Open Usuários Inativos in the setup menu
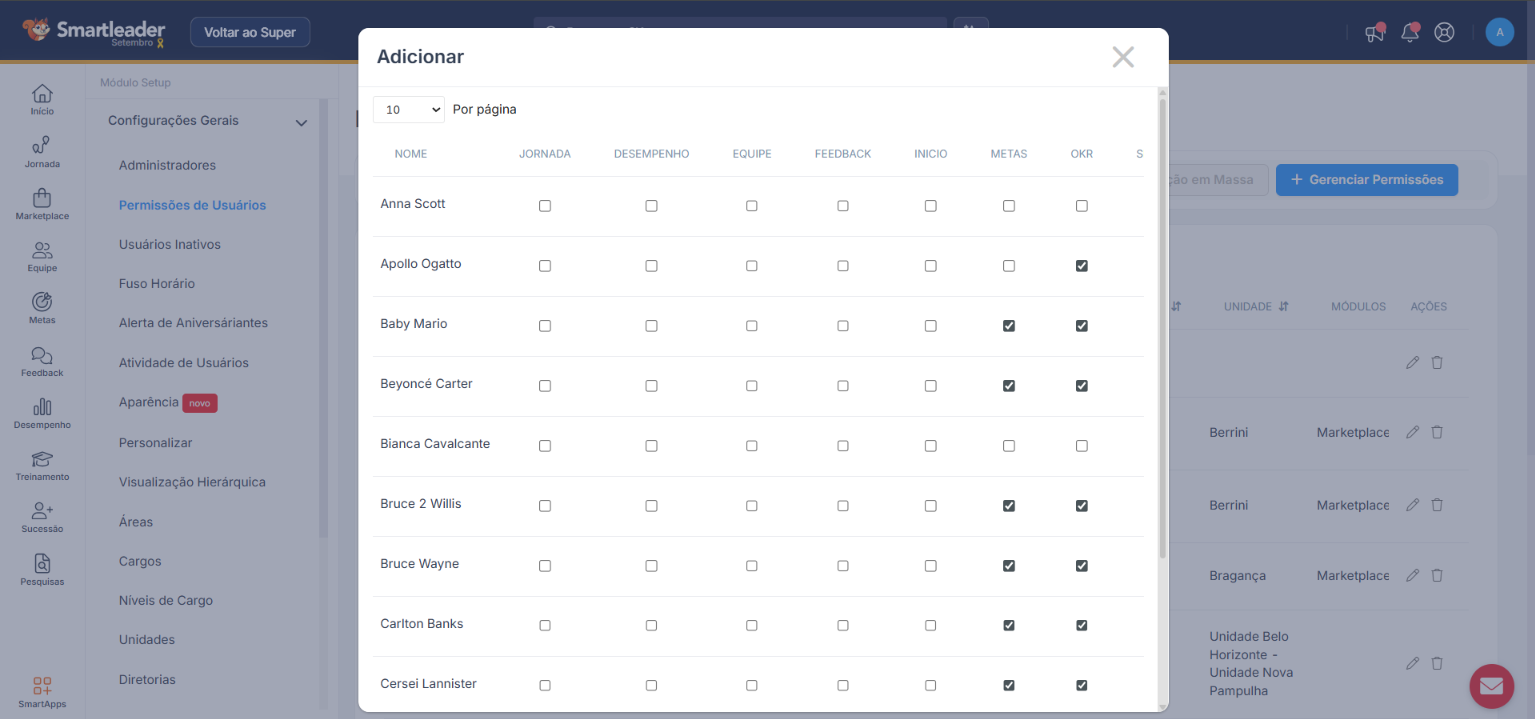Screen dimensions: 1535x719 pos(169,244)
